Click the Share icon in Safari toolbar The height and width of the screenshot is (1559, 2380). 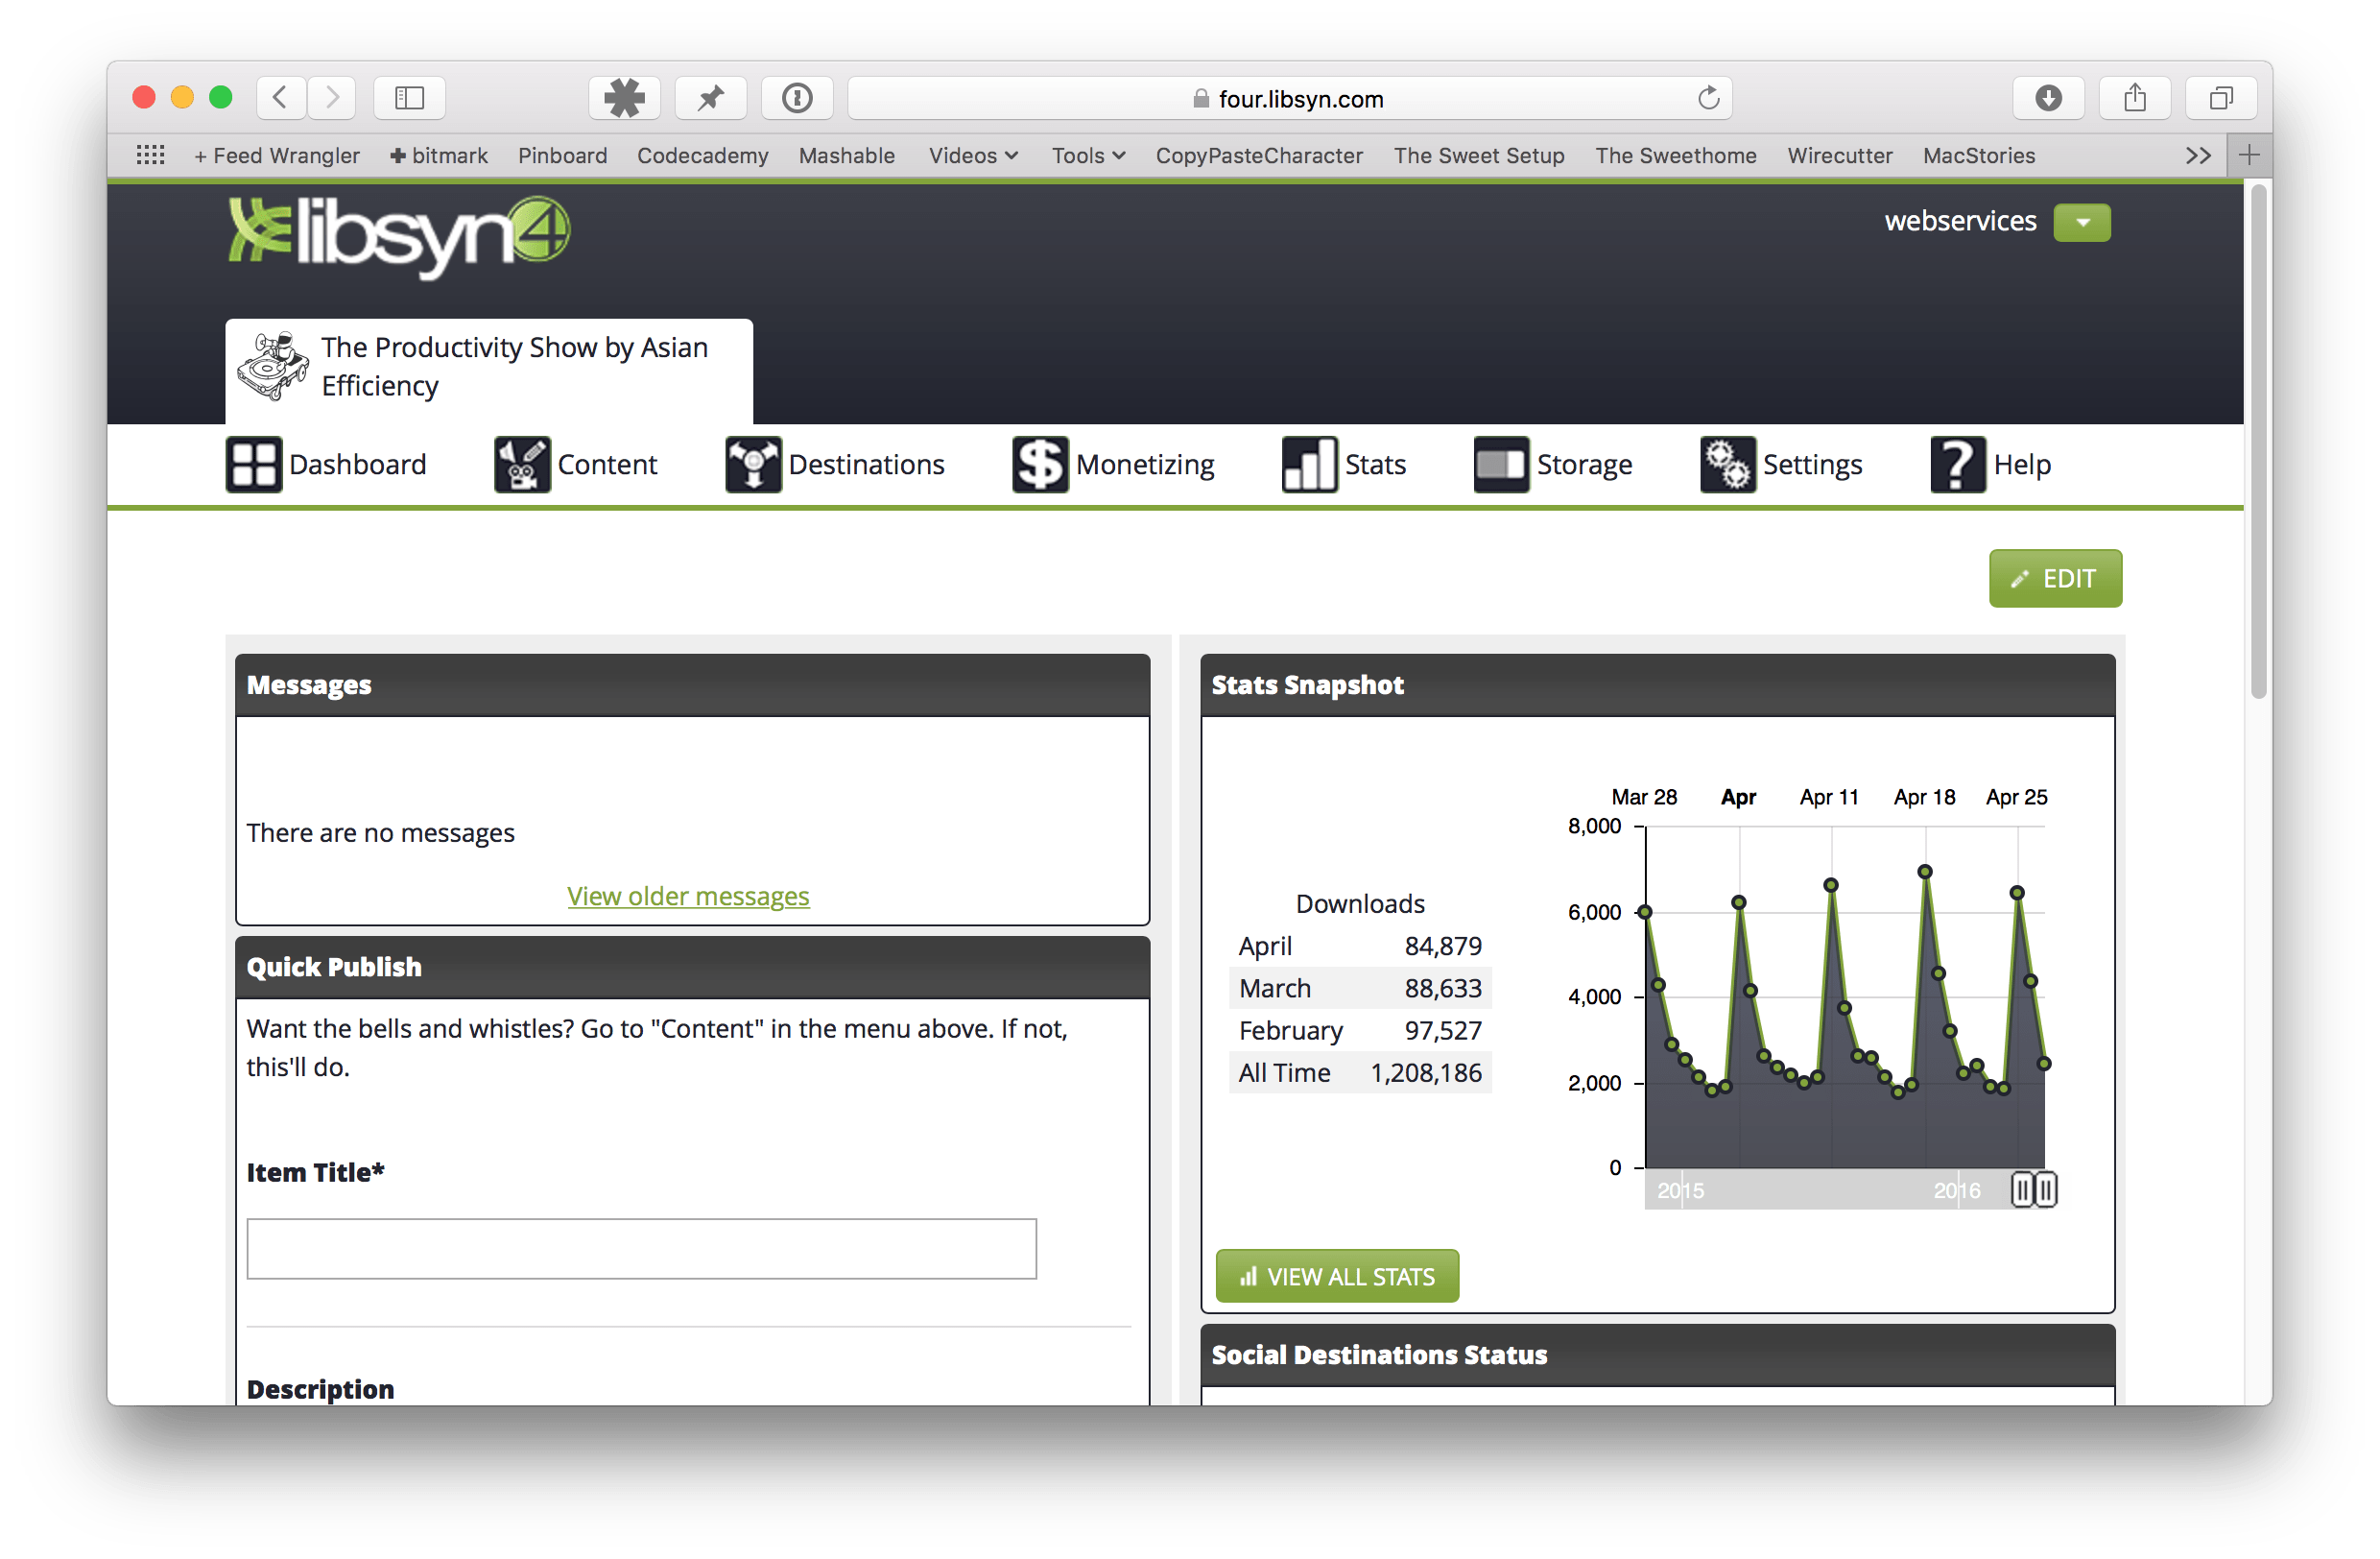[2135, 98]
